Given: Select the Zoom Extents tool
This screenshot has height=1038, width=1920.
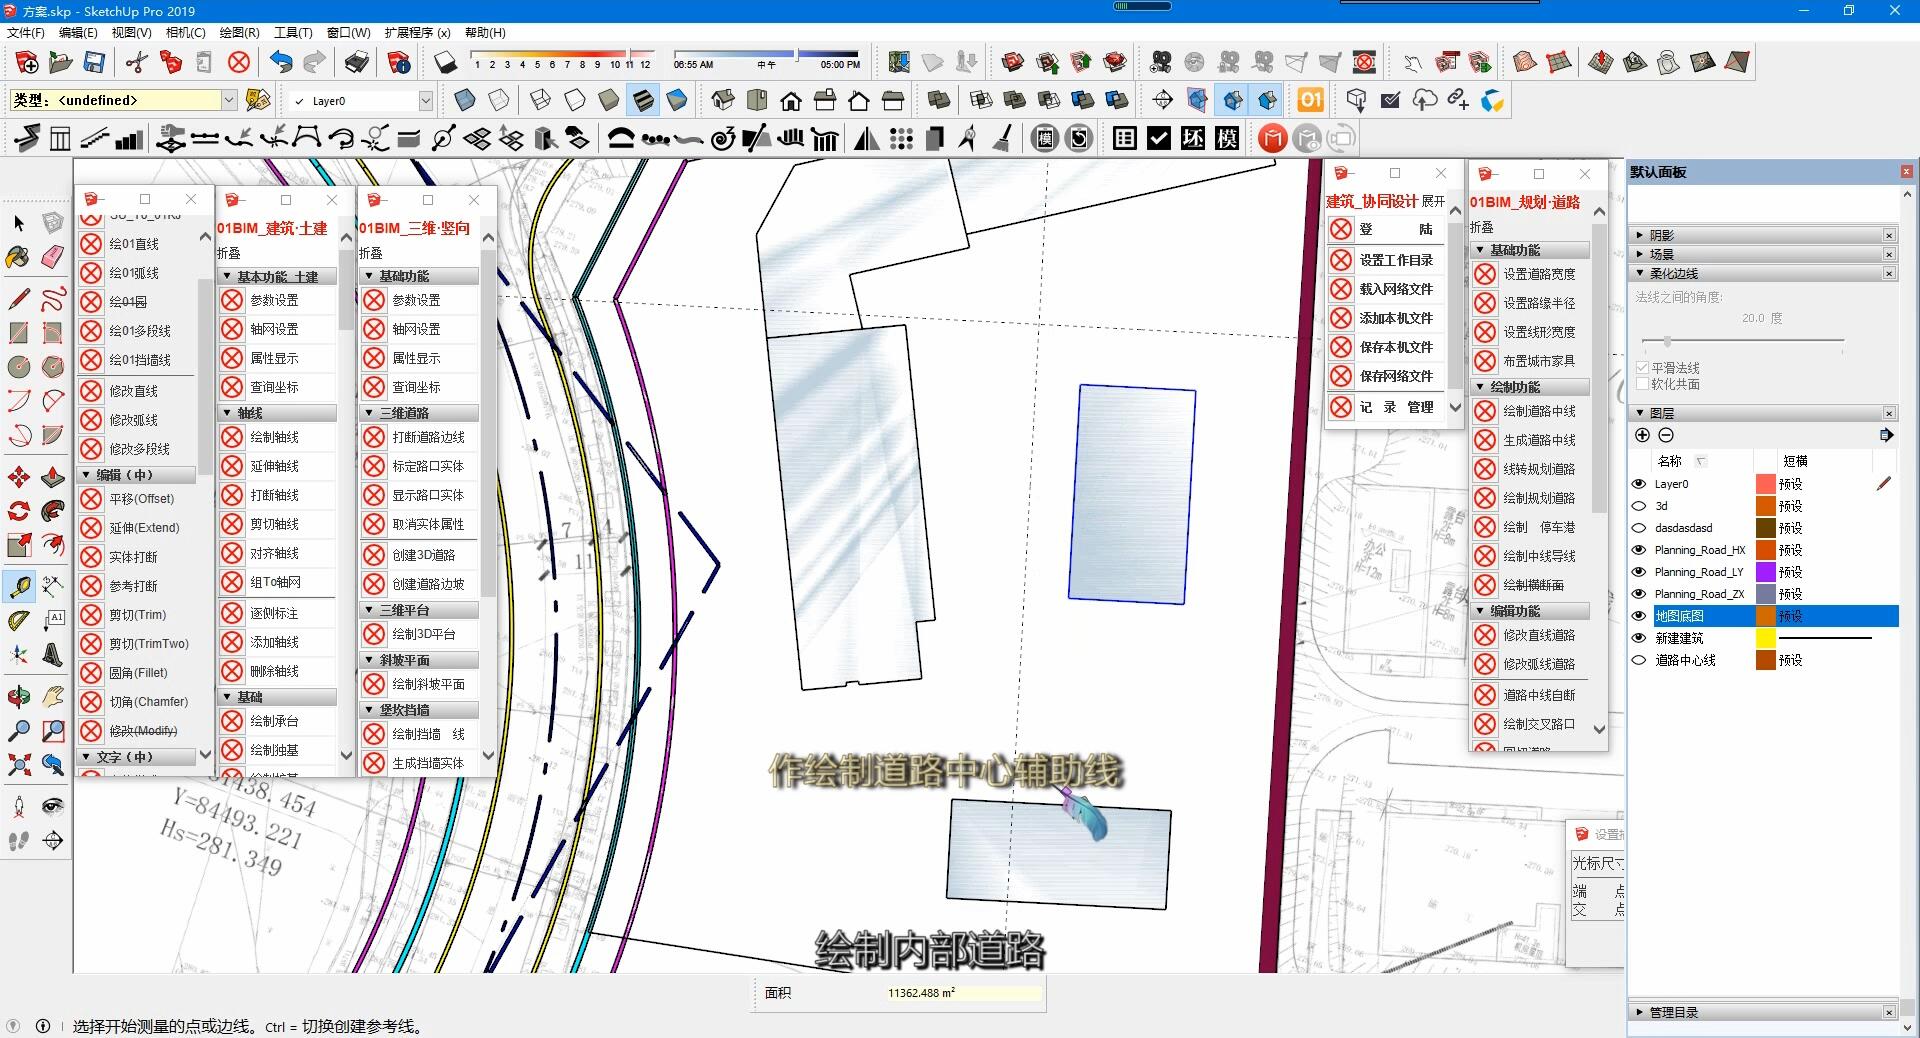Looking at the screenshot, I should 19,764.
